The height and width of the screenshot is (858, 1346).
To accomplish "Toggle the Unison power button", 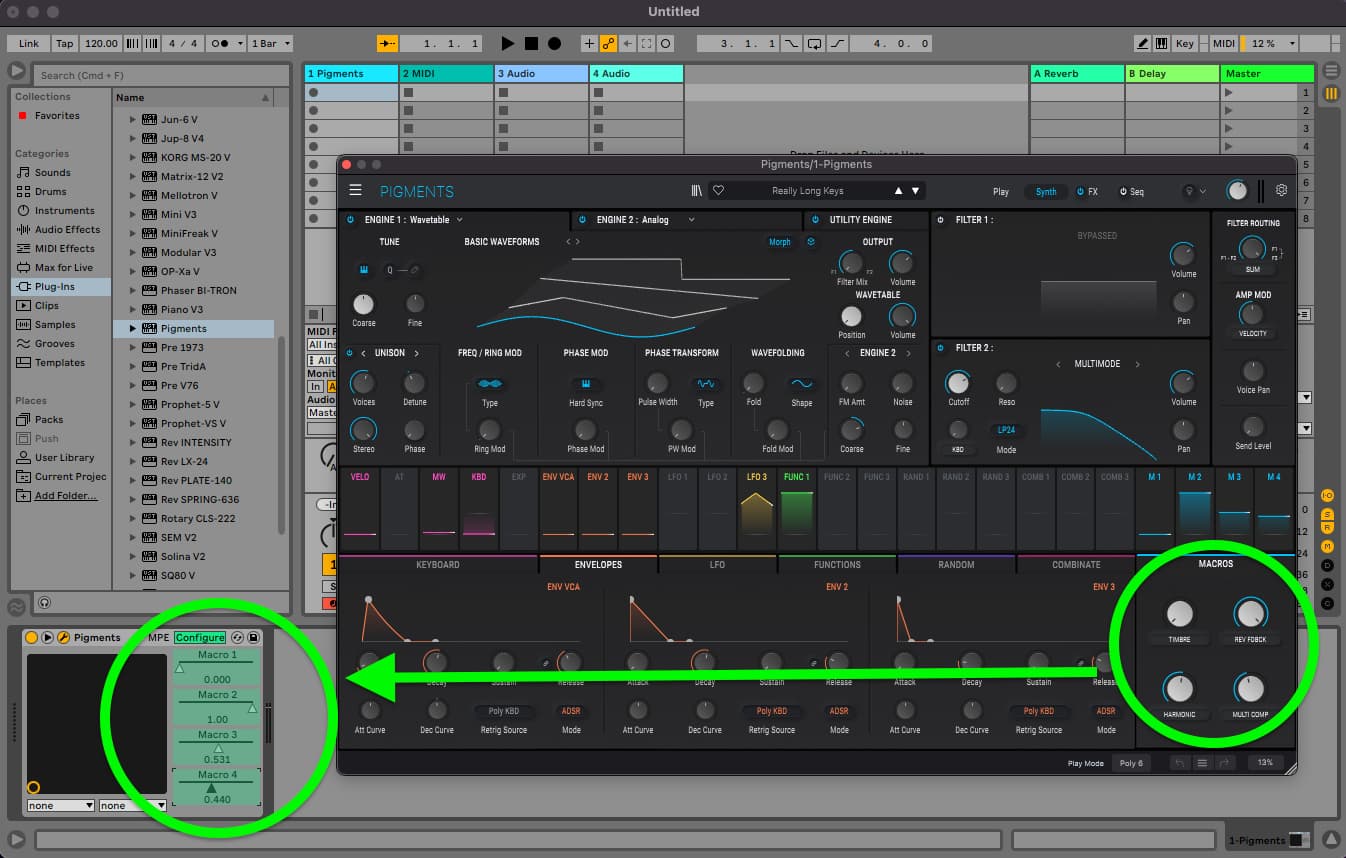I will tap(350, 353).
